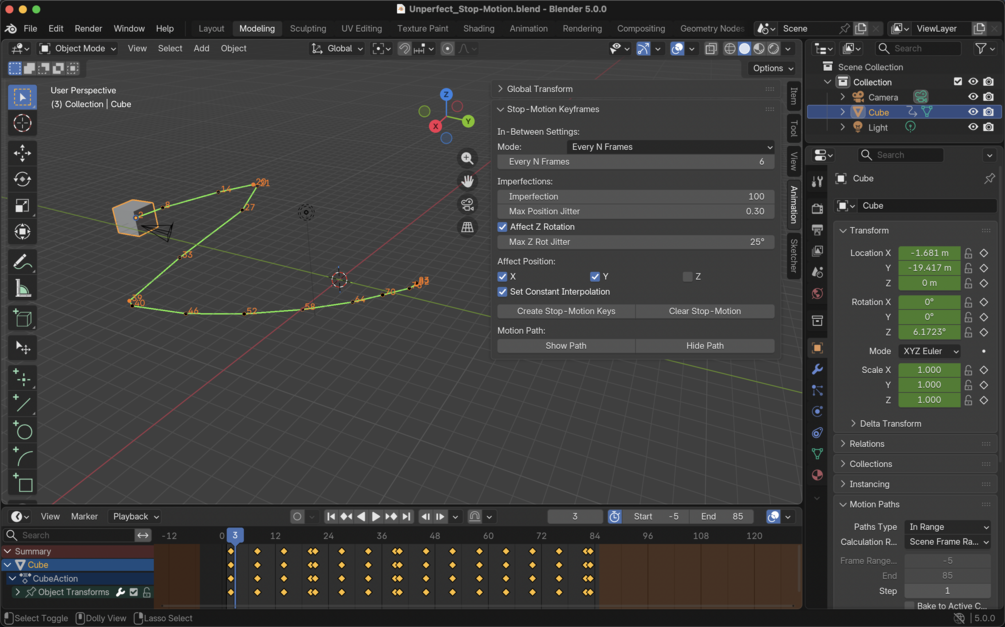This screenshot has width=1005, height=627.
Task: Open Material properties tab icon
Action: click(x=817, y=475)
